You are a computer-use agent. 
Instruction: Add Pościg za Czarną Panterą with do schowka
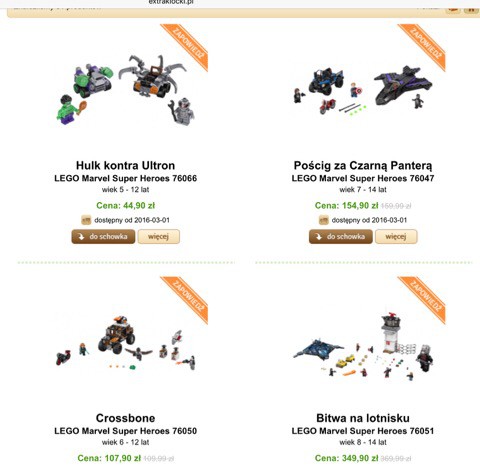pyautogui.click(x=341, y=237)
